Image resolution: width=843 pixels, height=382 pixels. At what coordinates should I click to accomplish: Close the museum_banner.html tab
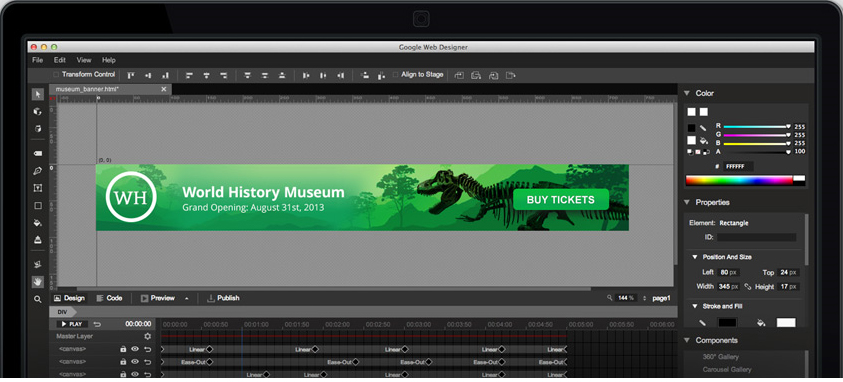point(164,89)
